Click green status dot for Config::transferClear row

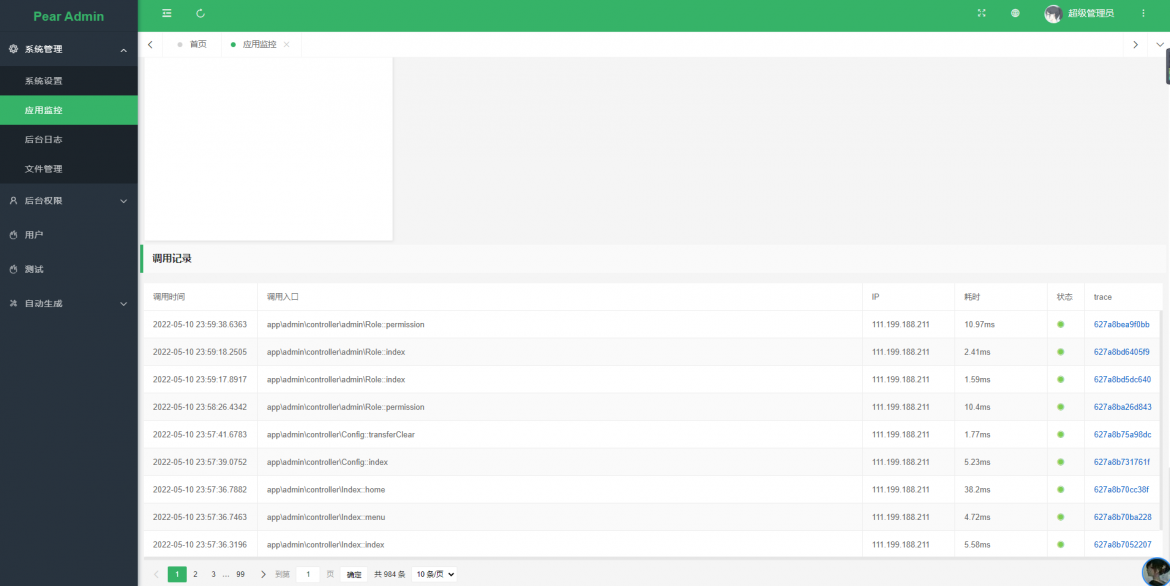pos(1060,434)
